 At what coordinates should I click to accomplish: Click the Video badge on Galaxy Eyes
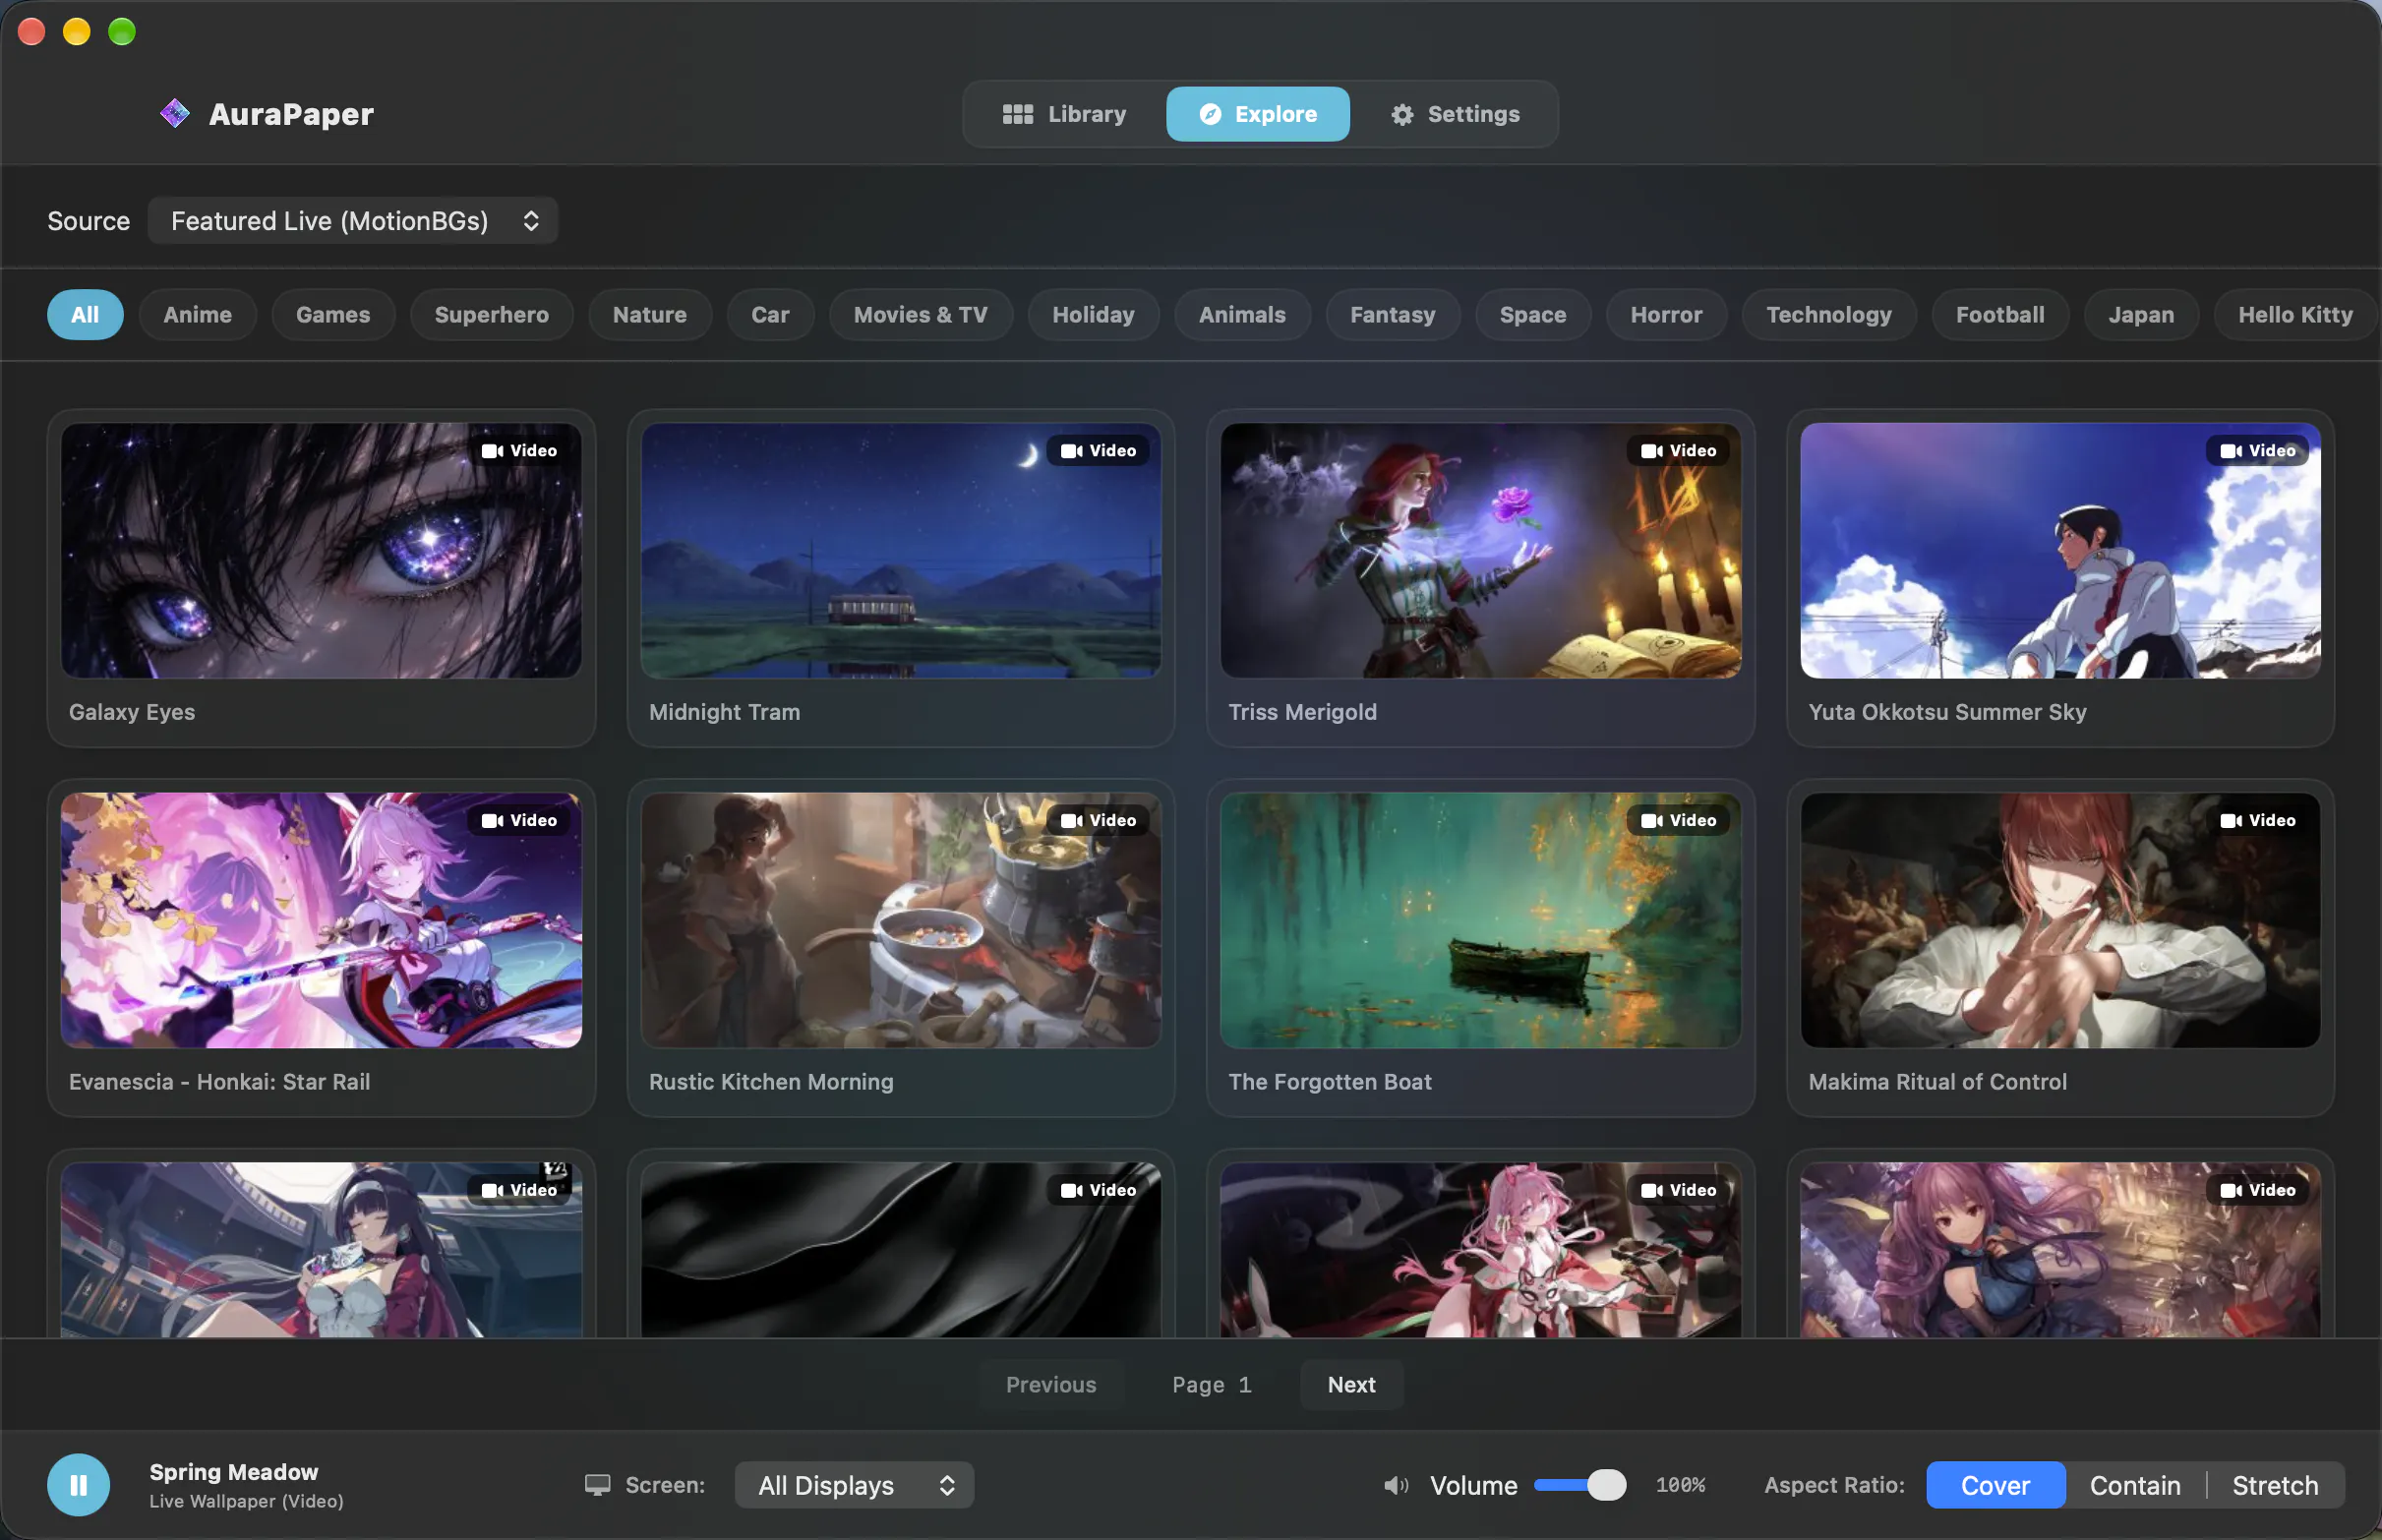pos(519,451)
